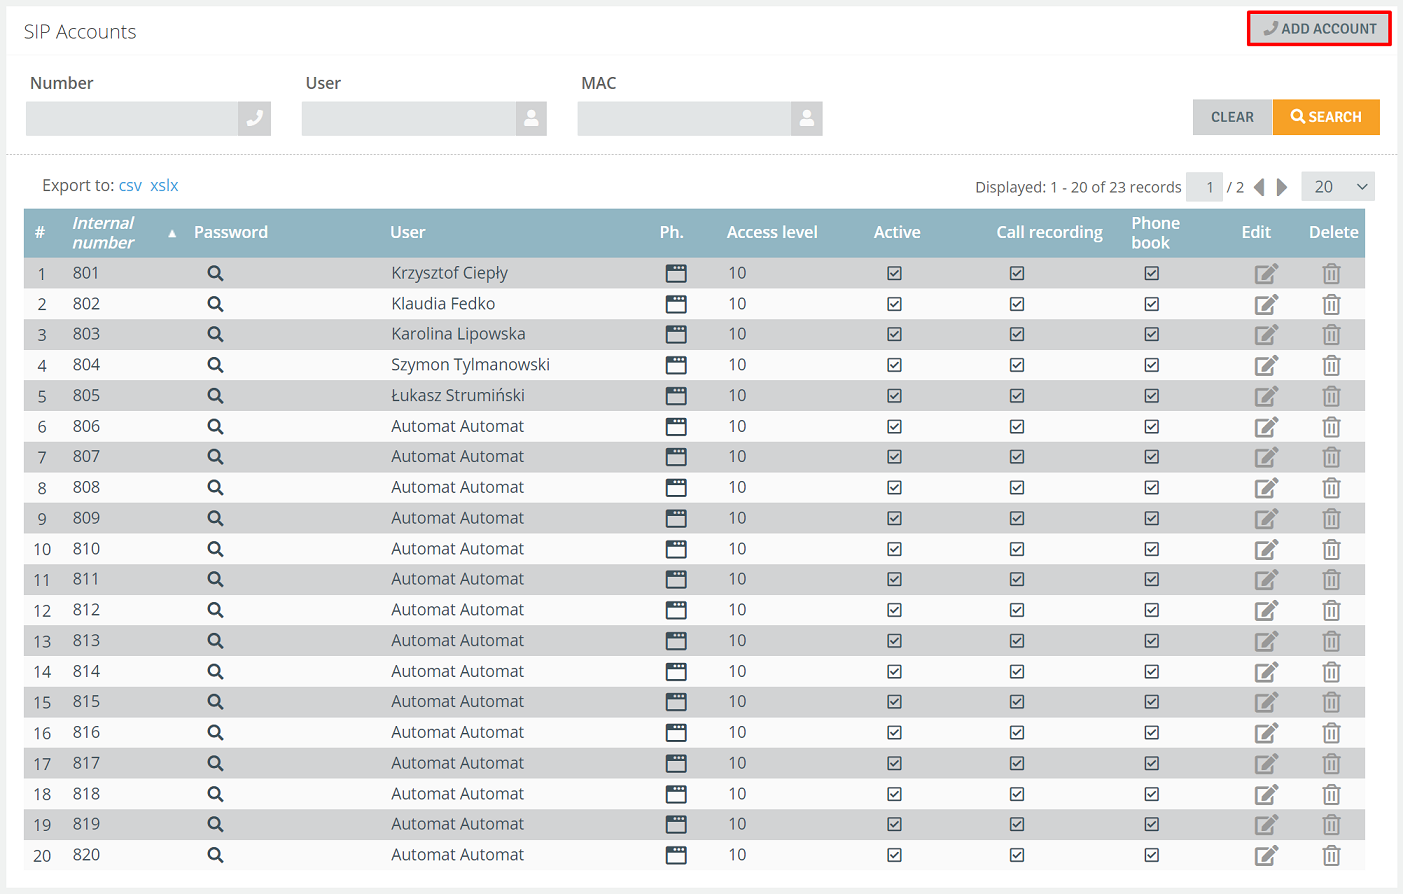This screenshot has height=894, width=1403.
Task: Click the Password column header
Action: [x=231, y=232]
